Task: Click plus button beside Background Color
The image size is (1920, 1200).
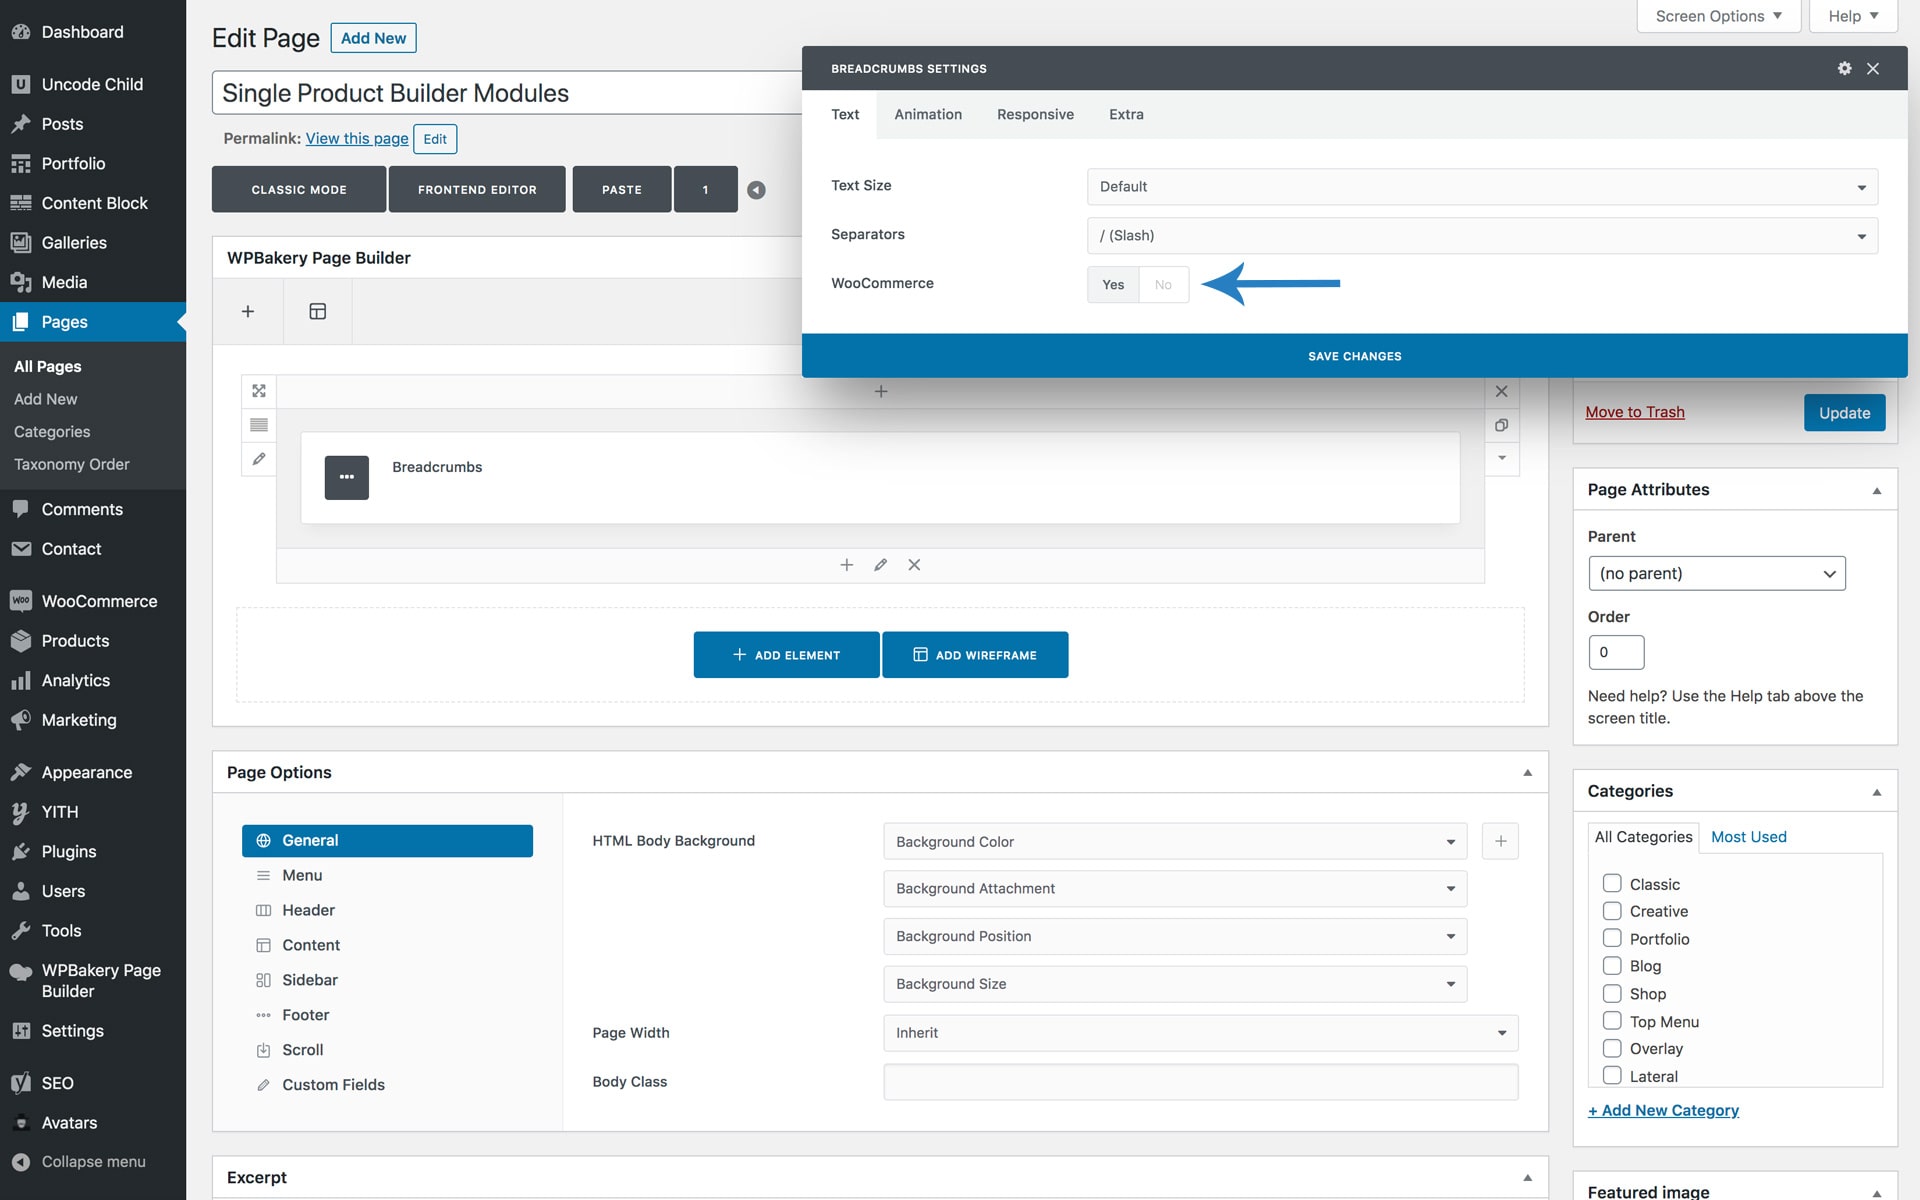Action: tap(1500, 841)
